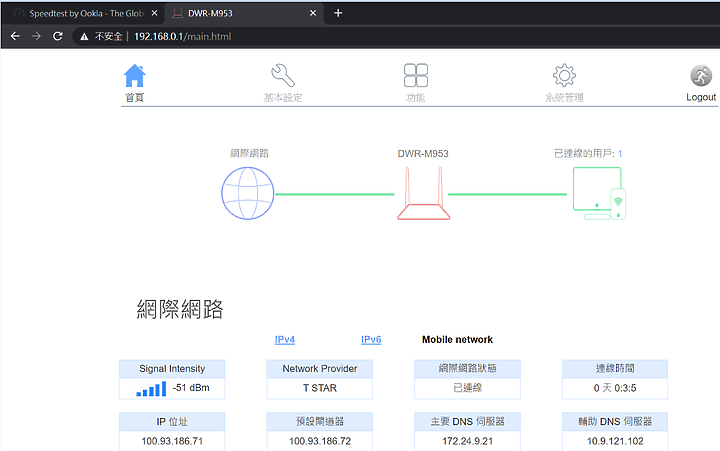Open the 系統管理 gear icon

click(564, 75)
